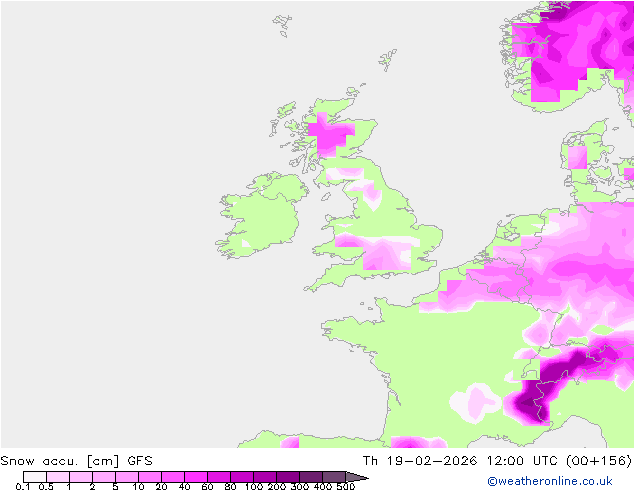
Task: Click the 300–400 cm legend swatch
Action: point(311,477)
